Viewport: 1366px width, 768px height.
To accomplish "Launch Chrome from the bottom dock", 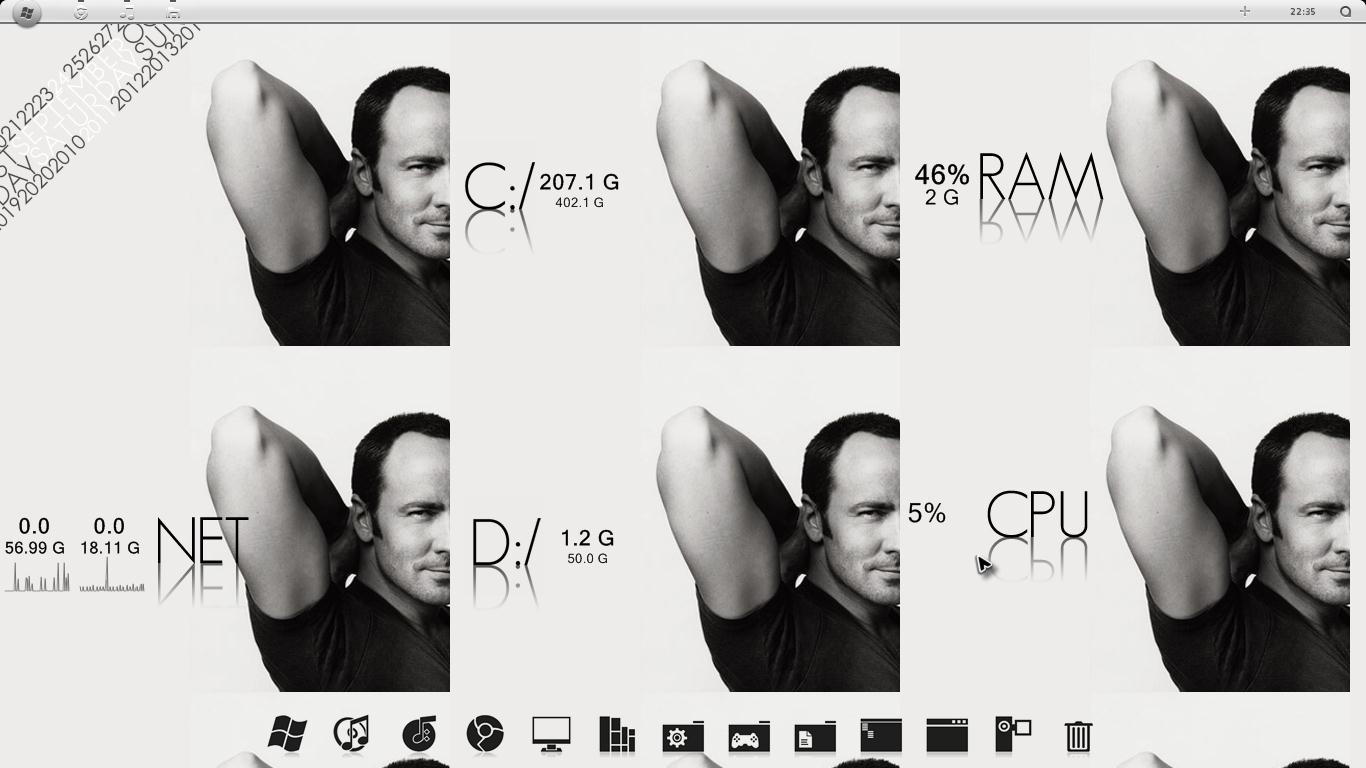I will [x=485, y=734].
